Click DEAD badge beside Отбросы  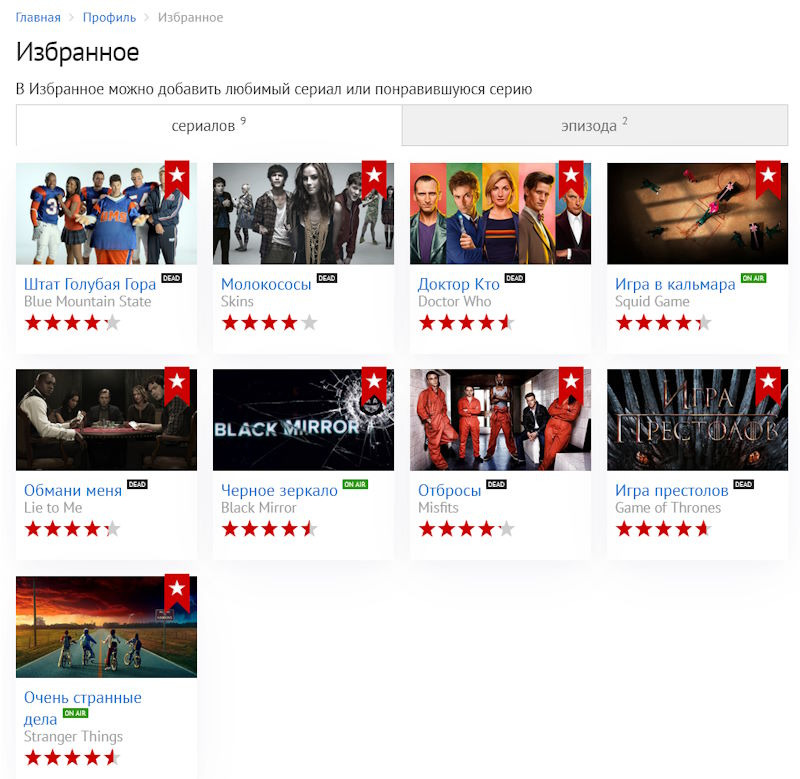tap(496, 484)
